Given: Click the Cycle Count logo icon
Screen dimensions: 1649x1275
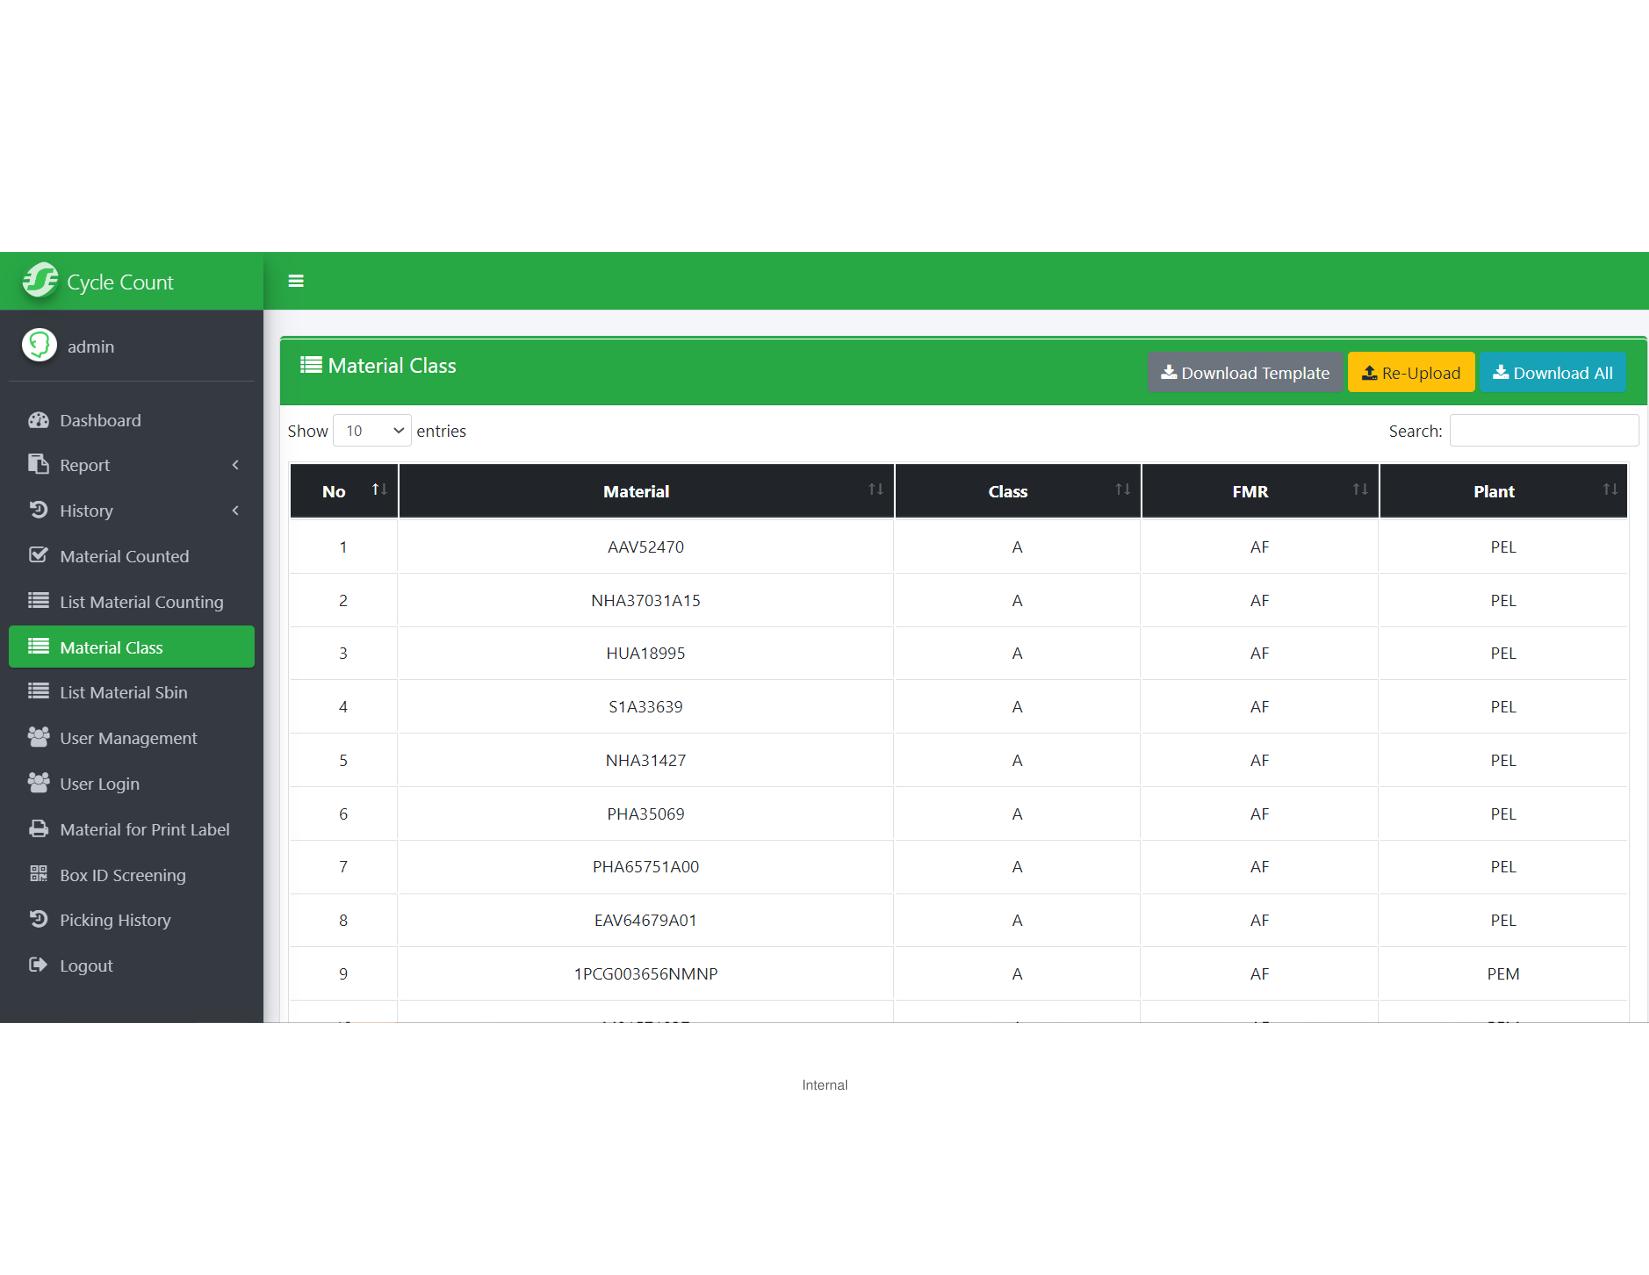Looking at the screenshot, I should coord(41,281).
